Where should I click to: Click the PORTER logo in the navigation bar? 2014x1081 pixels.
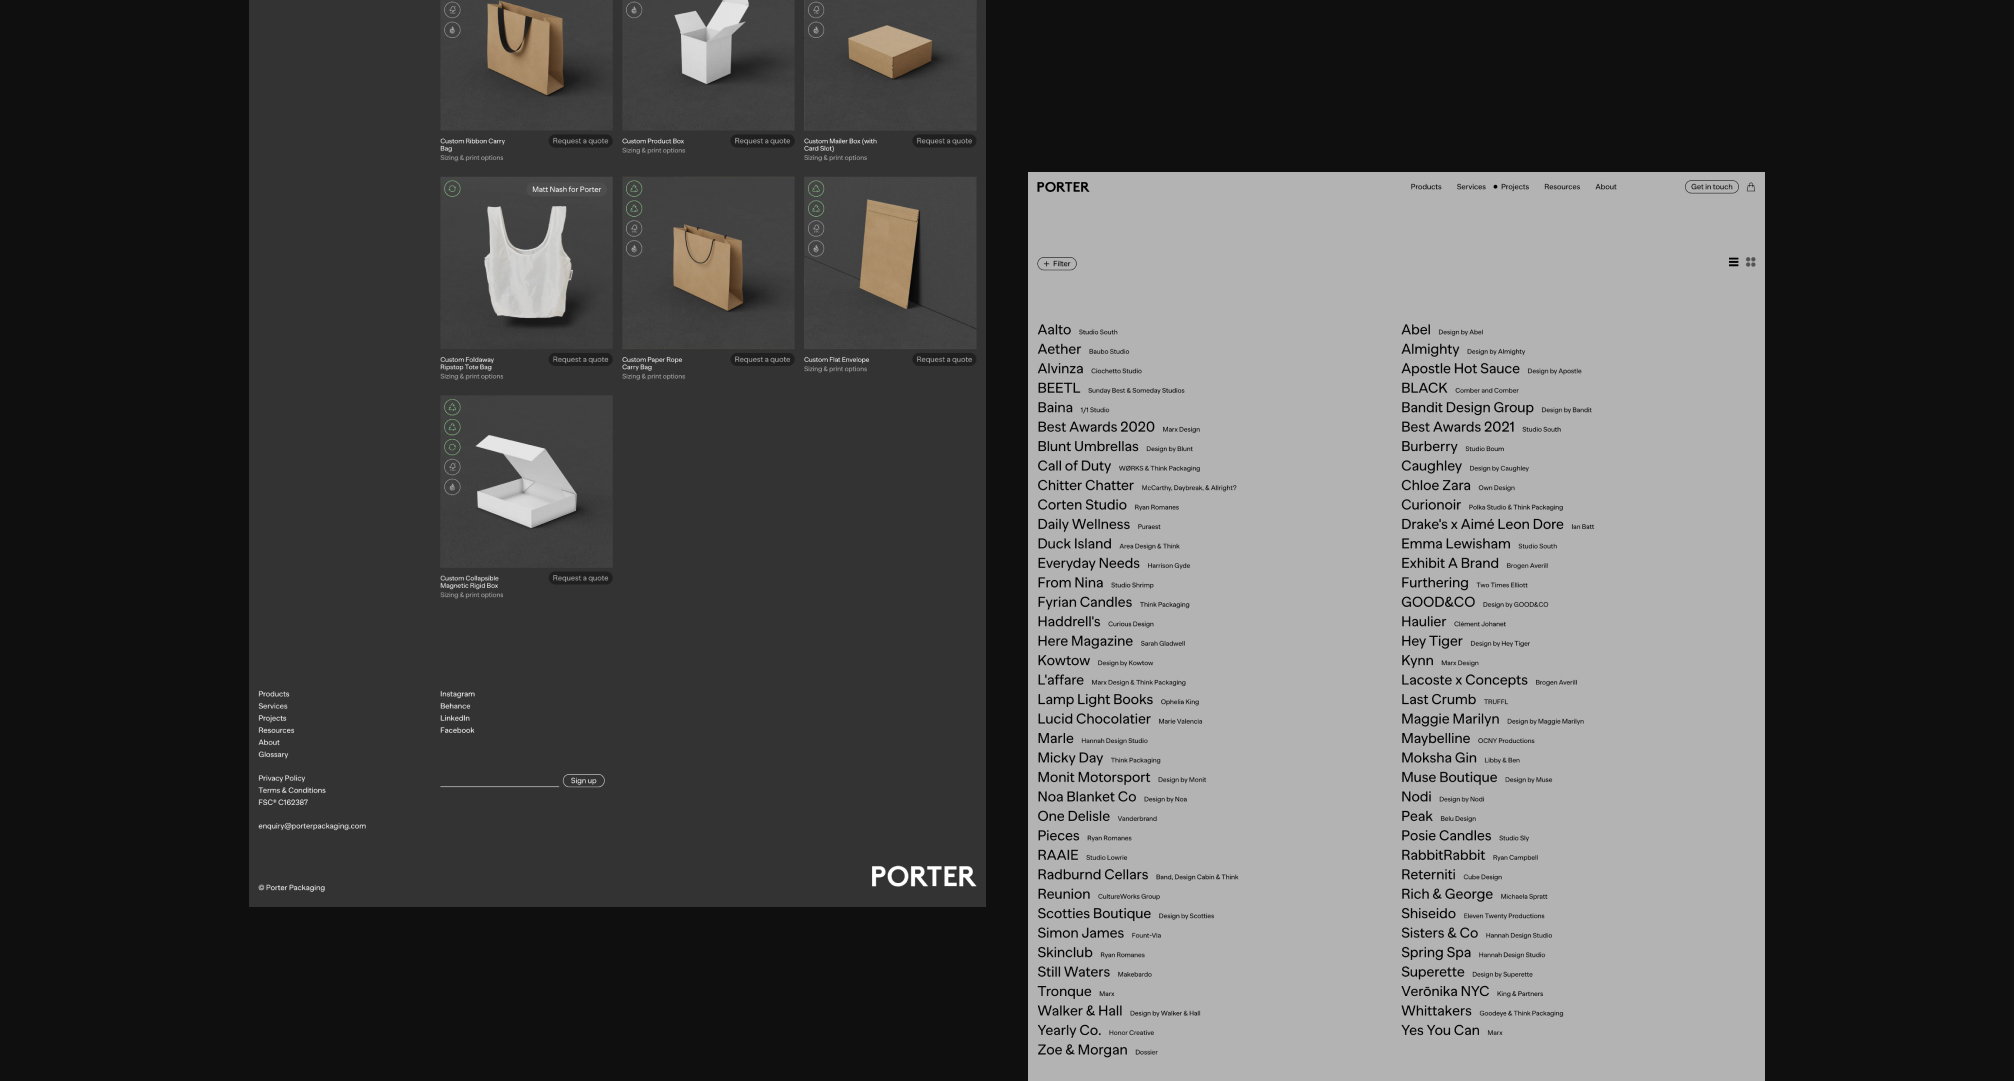point(1063,187)
